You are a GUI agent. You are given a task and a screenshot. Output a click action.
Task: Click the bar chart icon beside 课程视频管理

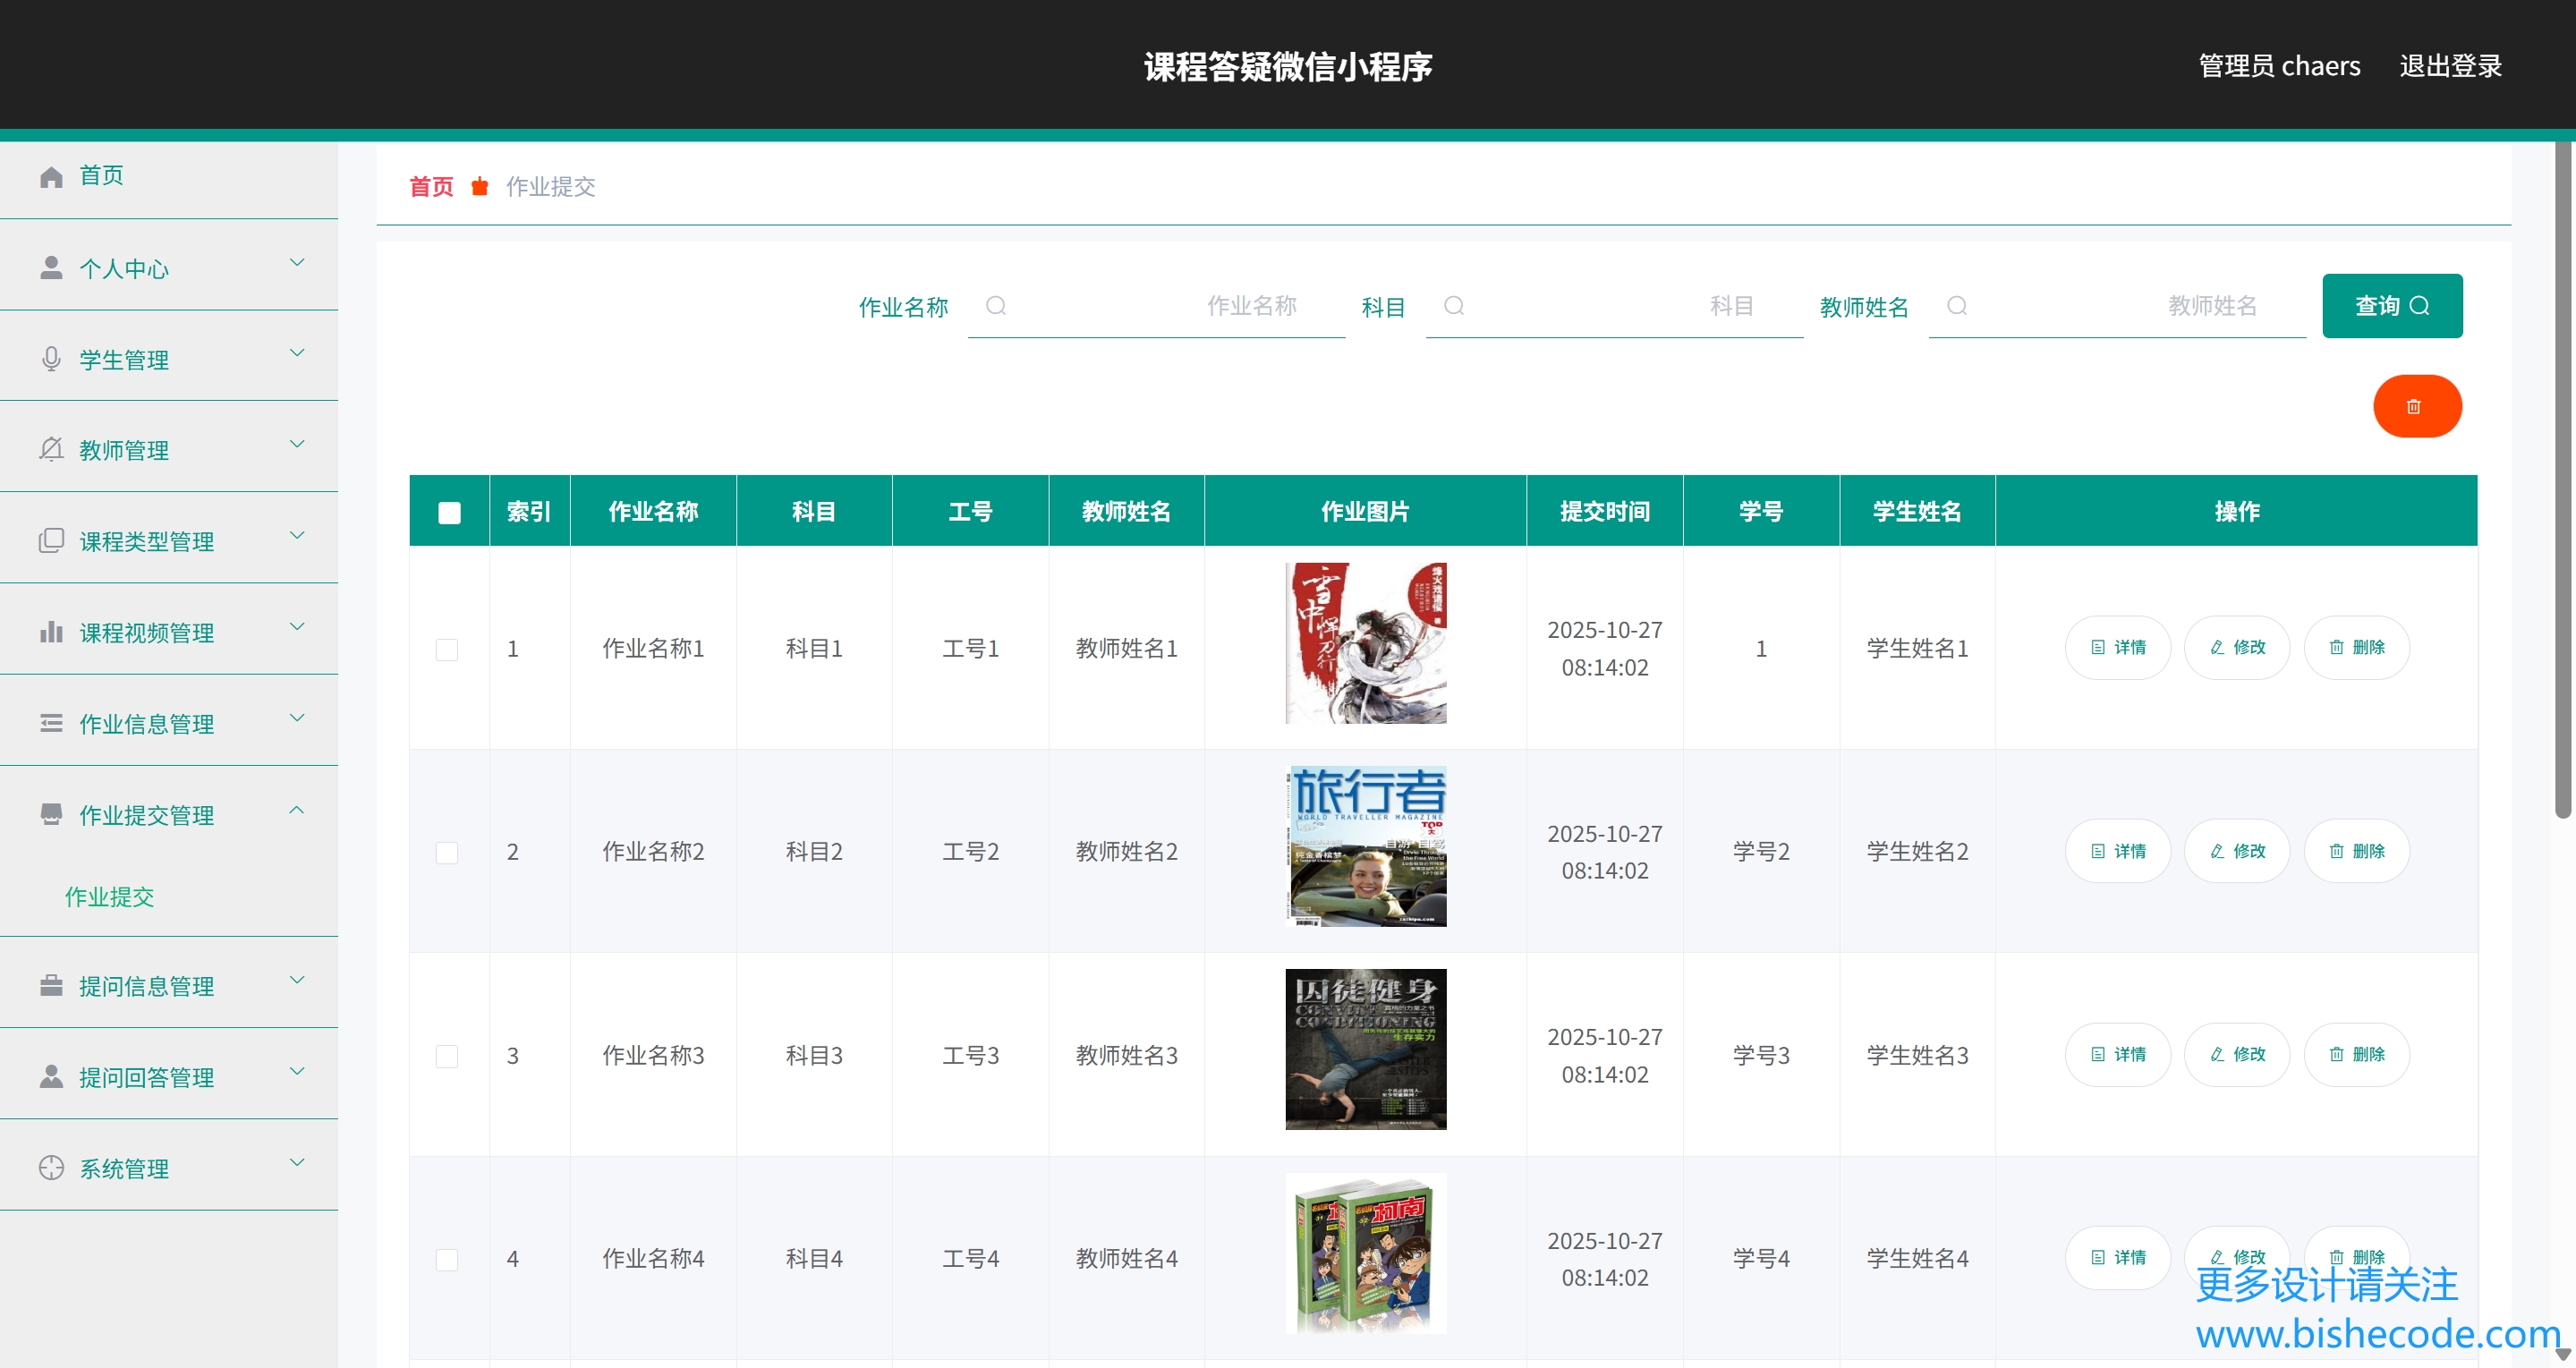click(51, 632)
